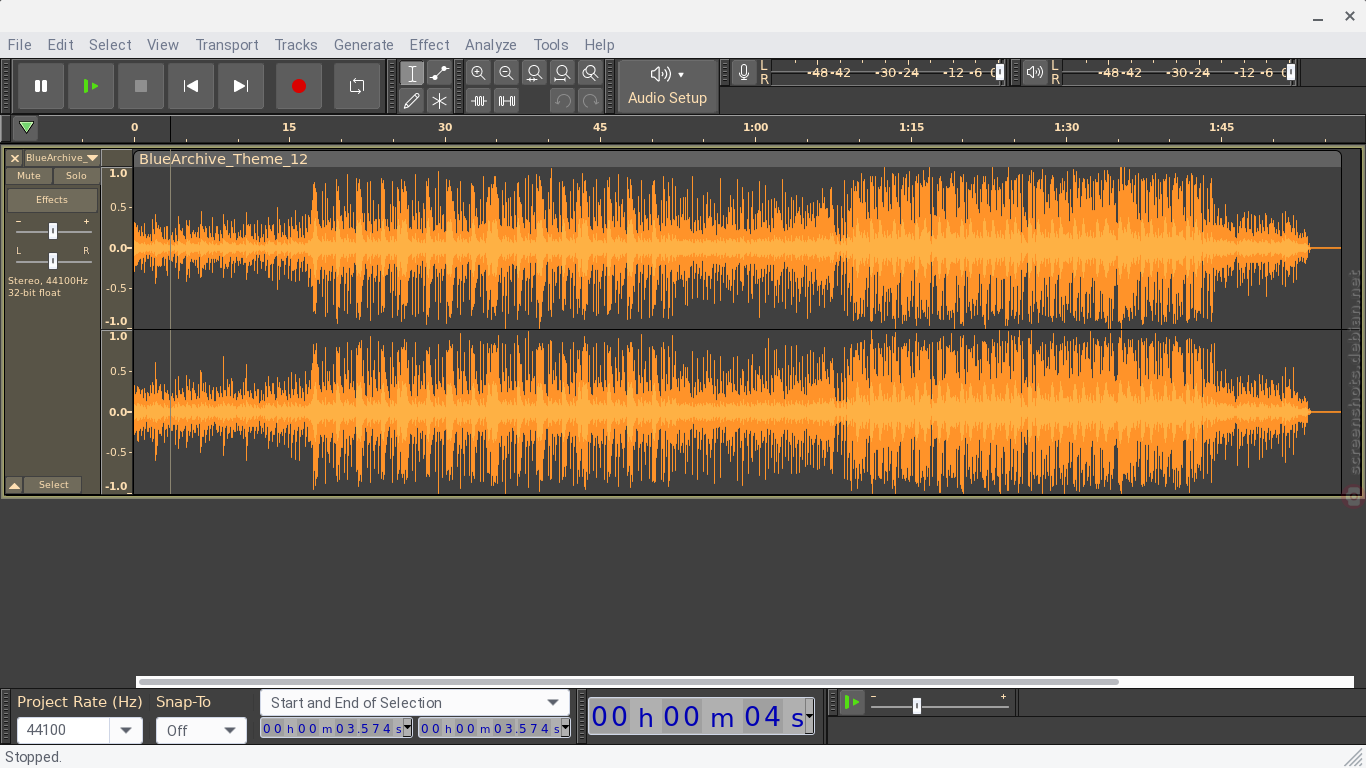Open the Select menu
This screenshot has width=1366, height=768.
coord(110,45)
